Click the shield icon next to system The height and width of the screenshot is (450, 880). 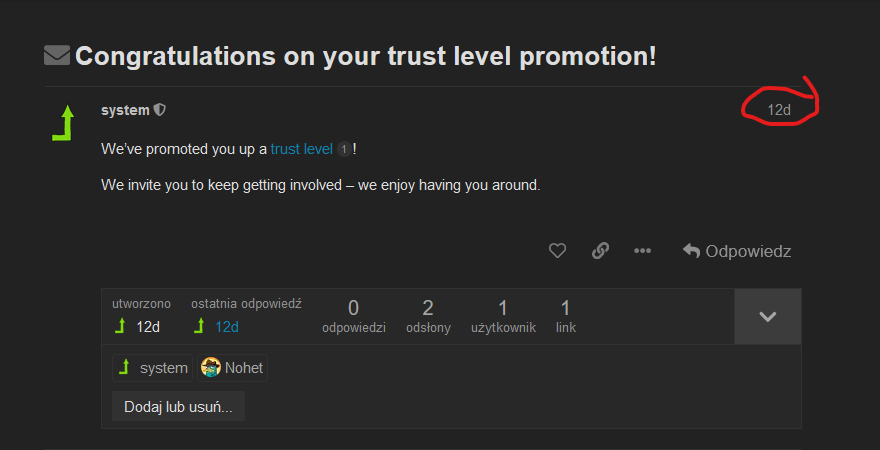[x=160, y=110]
